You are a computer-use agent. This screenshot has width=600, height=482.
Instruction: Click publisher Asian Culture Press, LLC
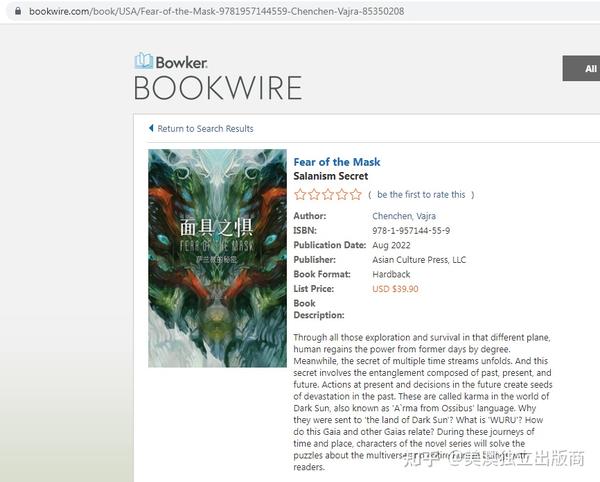[x=419, y=260]
